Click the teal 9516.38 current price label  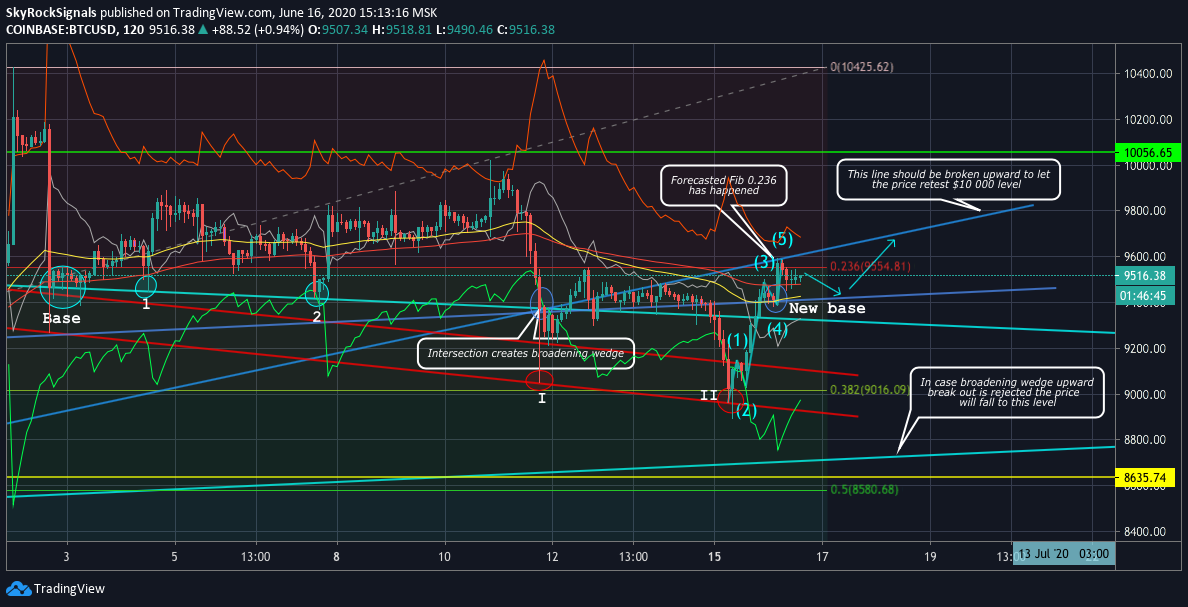tap(1145, 276)
